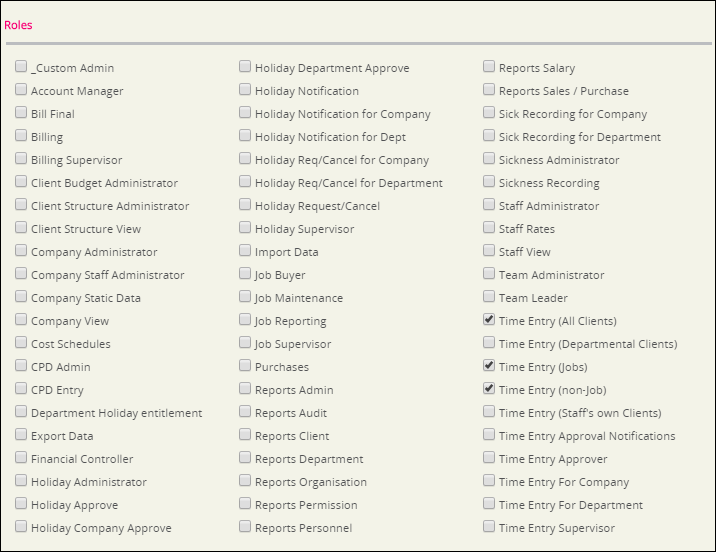Enable the CPD Admin role

pos(21,367)
